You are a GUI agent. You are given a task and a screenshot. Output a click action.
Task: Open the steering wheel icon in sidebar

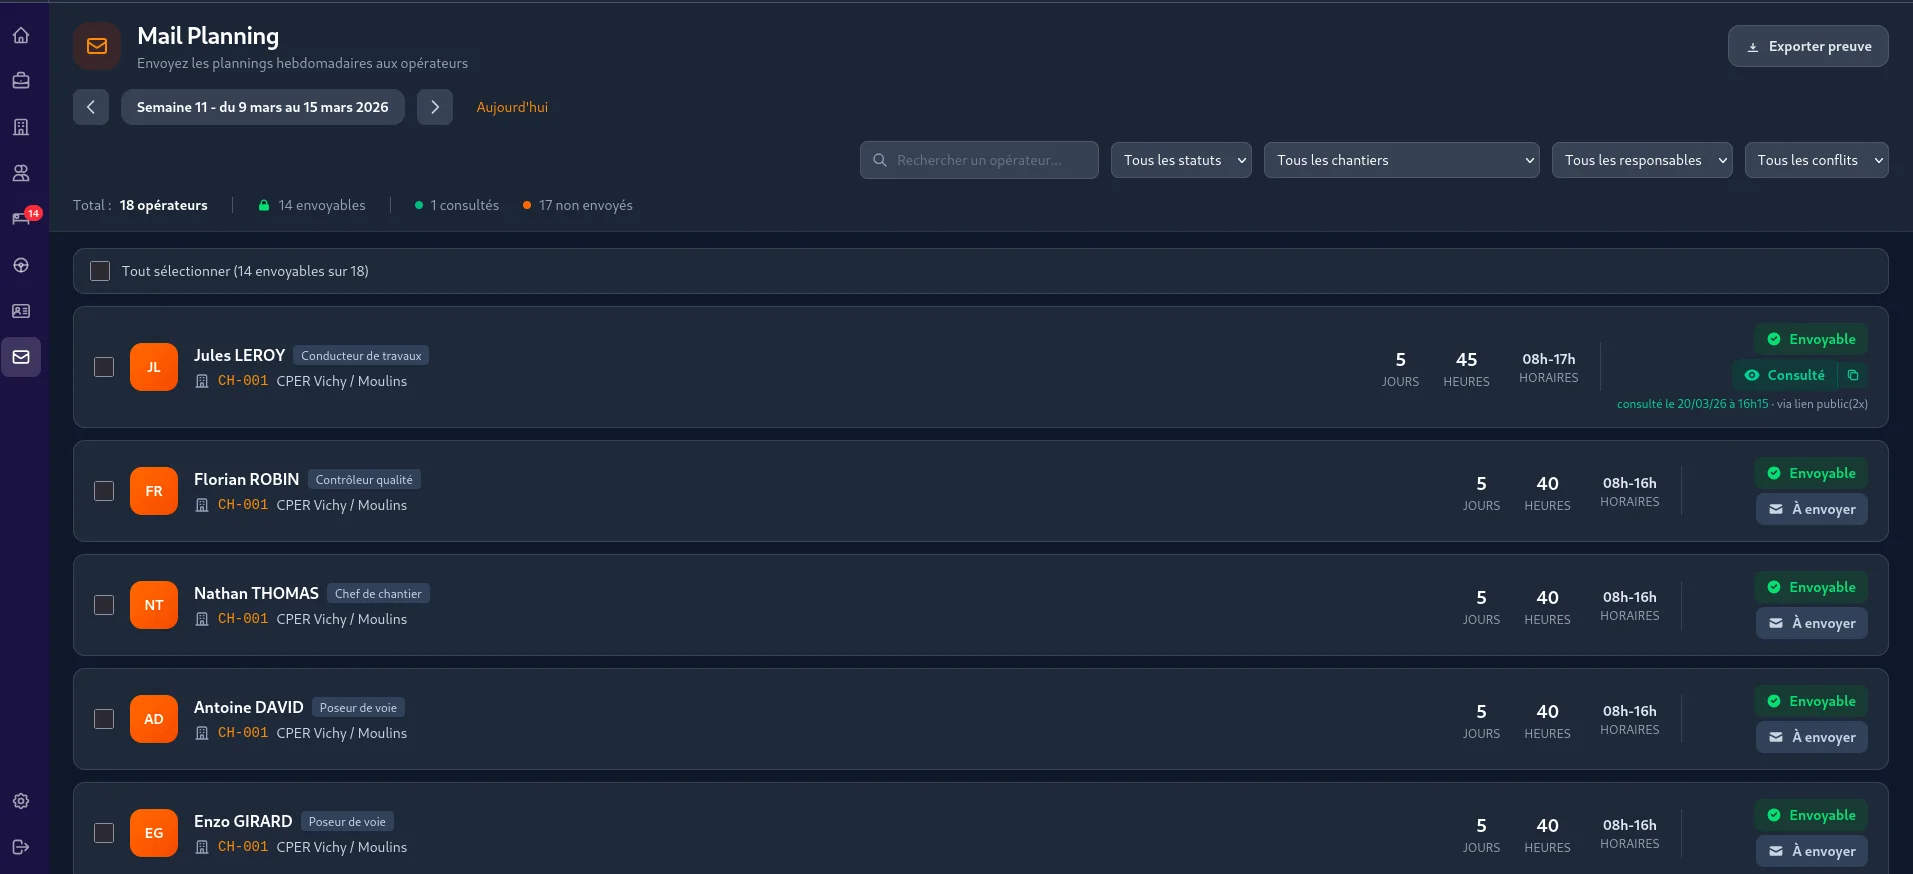click(21, 265)
